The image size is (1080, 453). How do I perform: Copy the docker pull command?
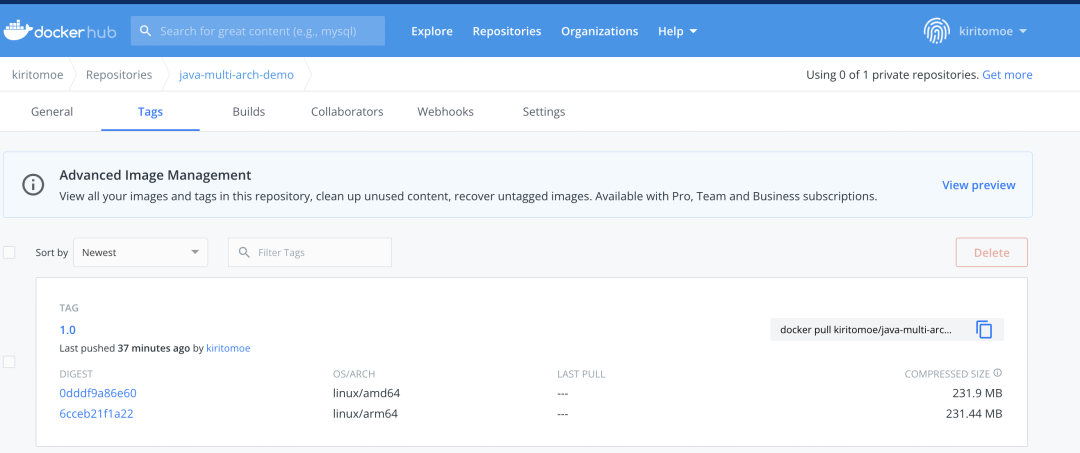[x=984, y=330]
